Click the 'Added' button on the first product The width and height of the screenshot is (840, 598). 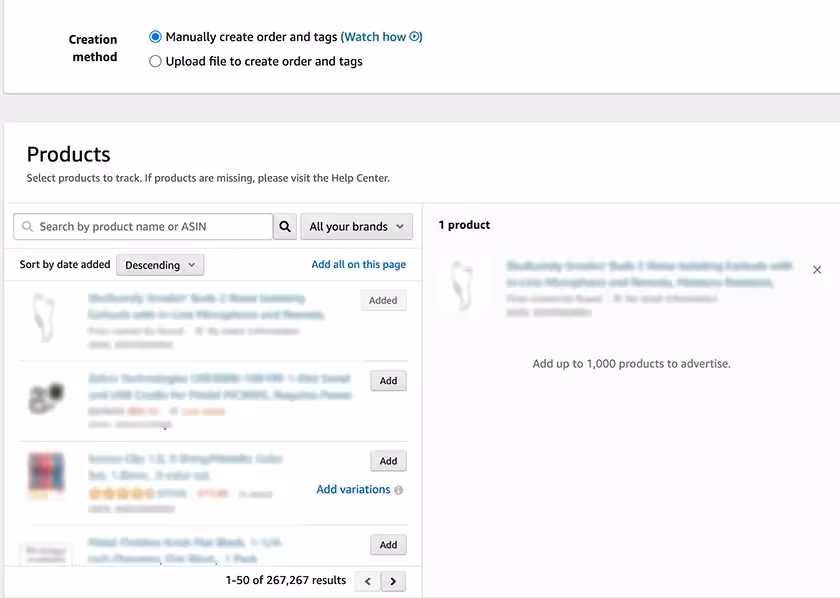tap(383, 300)
